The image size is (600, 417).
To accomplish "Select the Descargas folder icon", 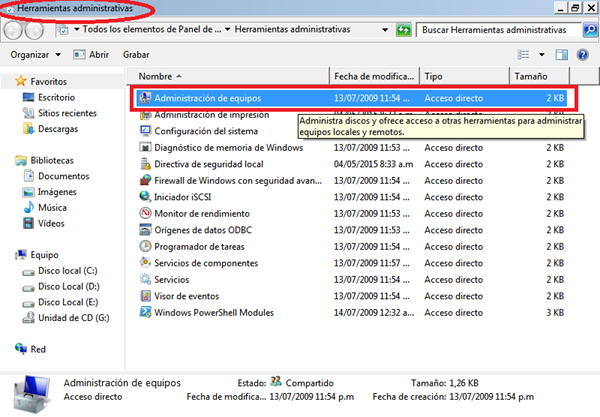I will pyautogui.click(x=28, y=129).
